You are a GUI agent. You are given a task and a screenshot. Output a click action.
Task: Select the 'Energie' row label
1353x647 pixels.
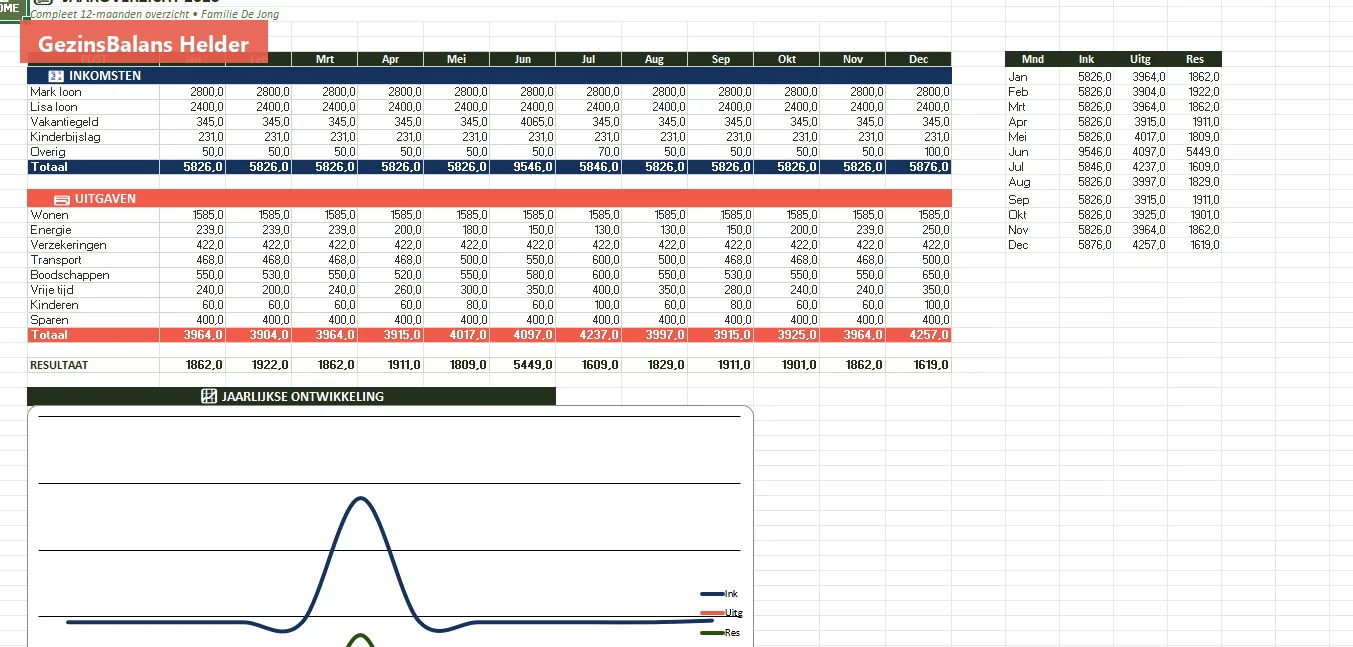pyautogui.click(x=51, y=230)
